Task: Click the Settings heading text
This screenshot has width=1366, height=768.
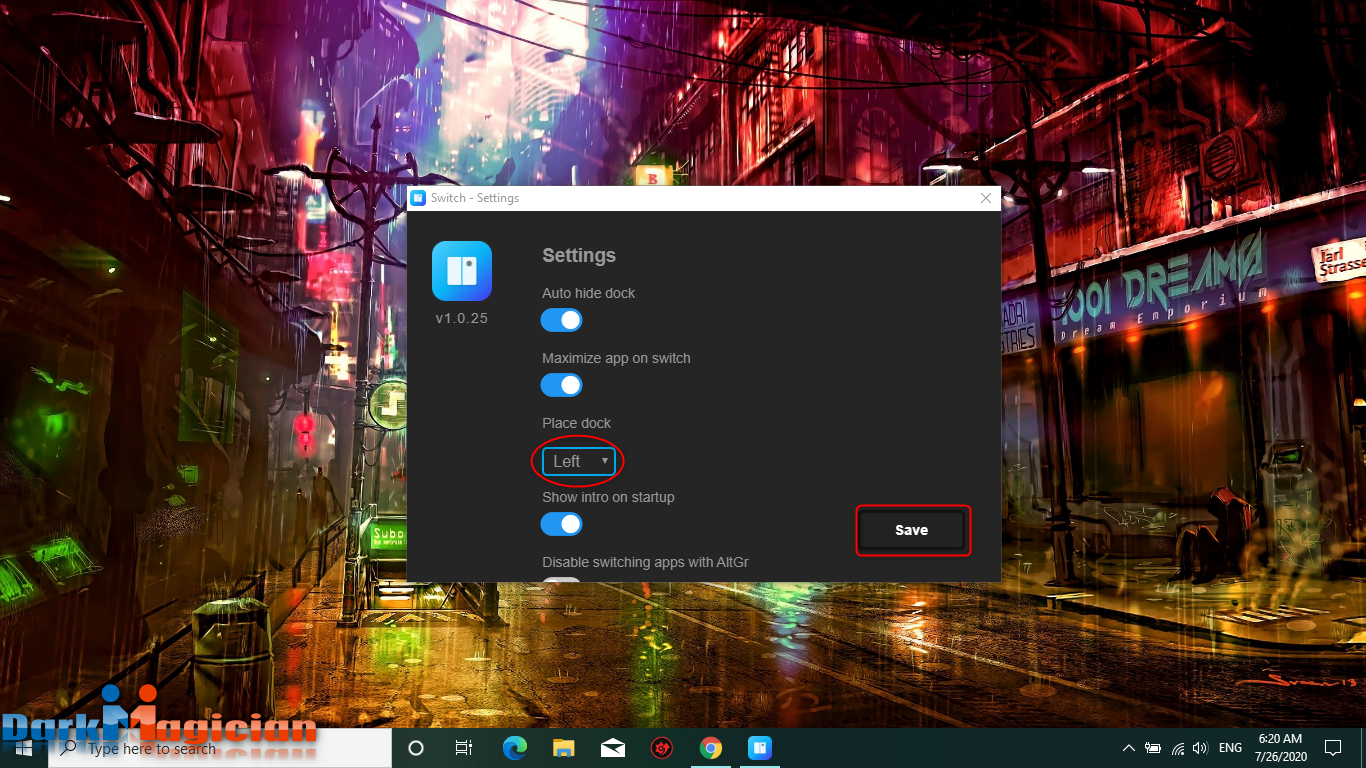Action: 579,255
